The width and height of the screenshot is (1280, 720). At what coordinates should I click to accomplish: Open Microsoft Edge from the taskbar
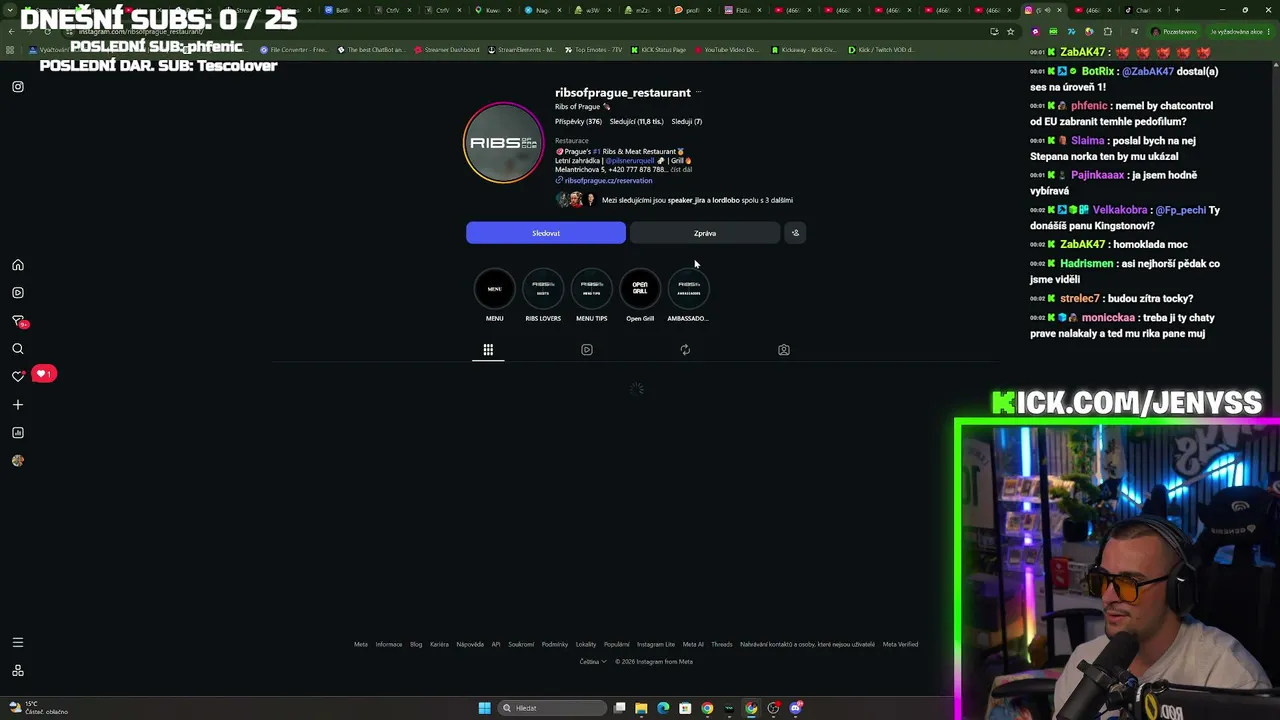[x=663, y=708]
